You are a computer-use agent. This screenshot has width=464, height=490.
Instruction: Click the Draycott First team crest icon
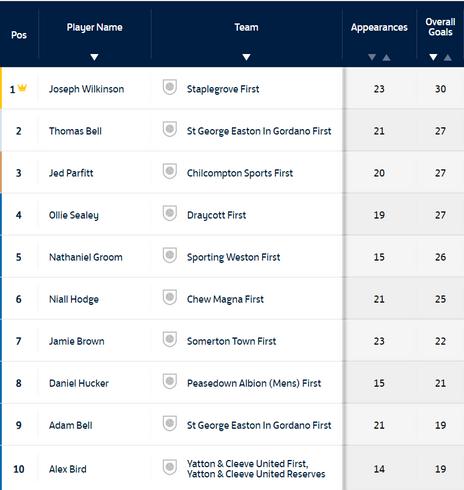point(170,213)
